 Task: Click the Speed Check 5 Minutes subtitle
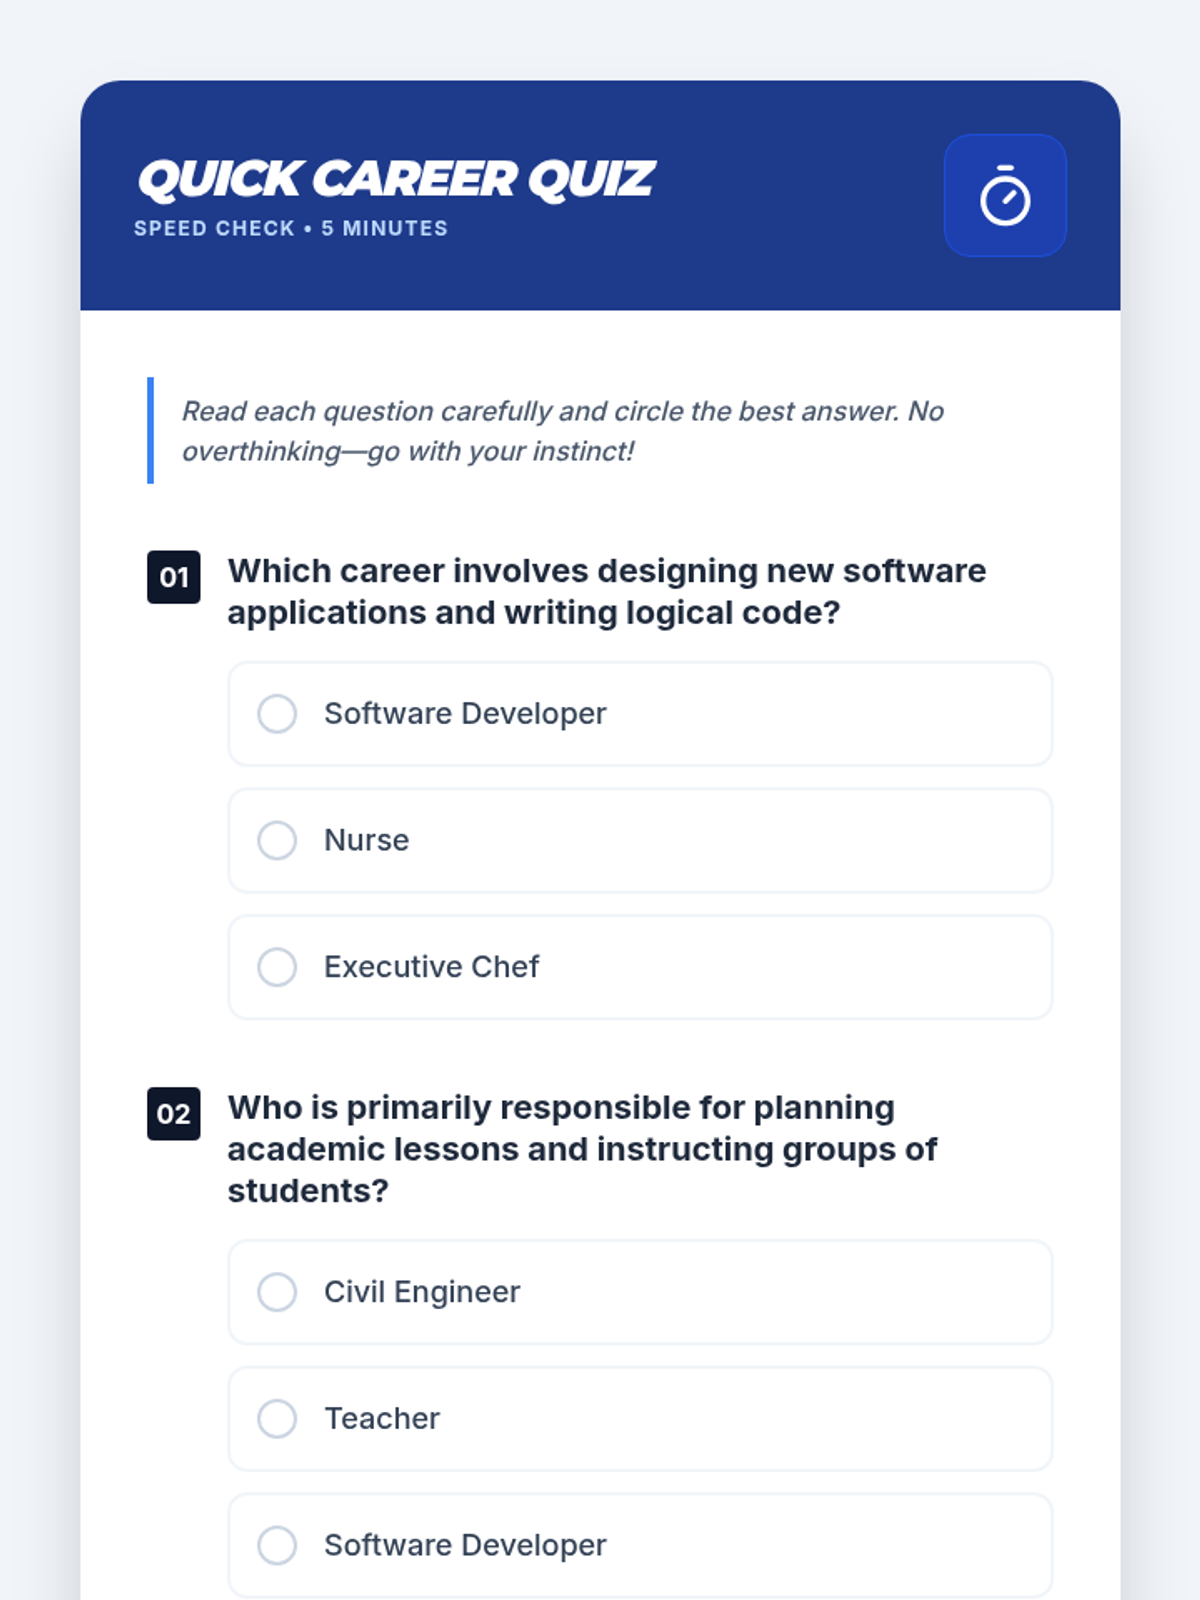point(291,228)
